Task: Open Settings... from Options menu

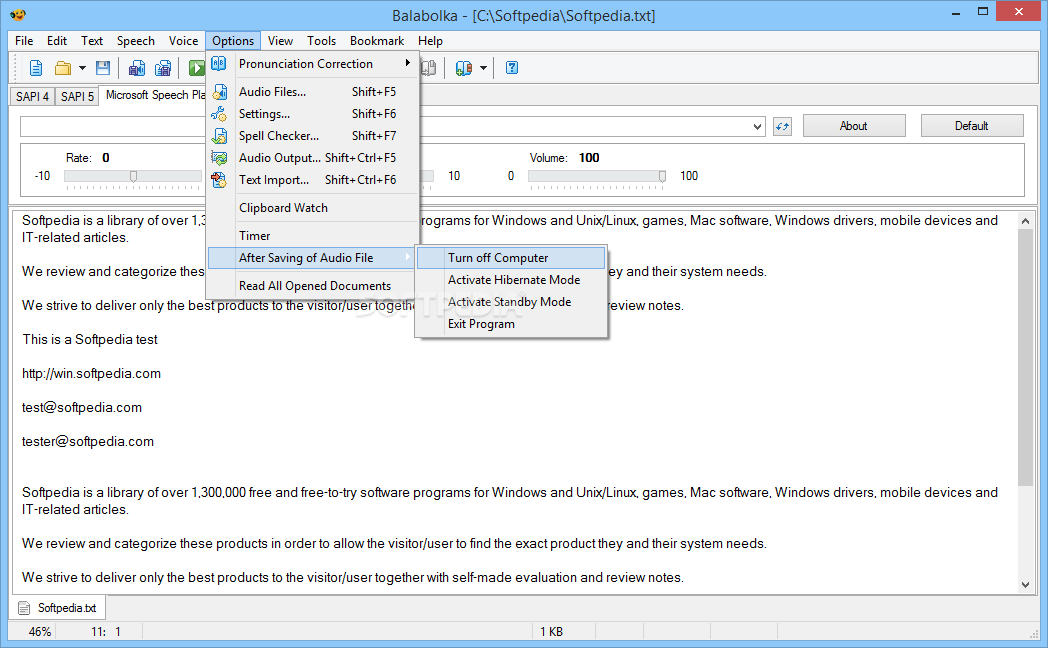Action: point(313,114)
